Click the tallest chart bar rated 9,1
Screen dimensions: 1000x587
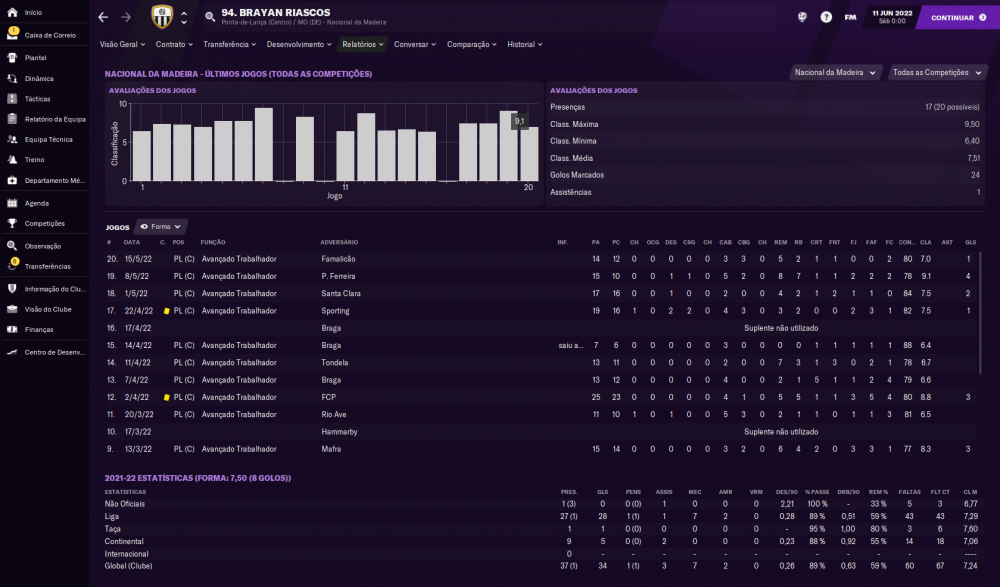pos(508,146)
